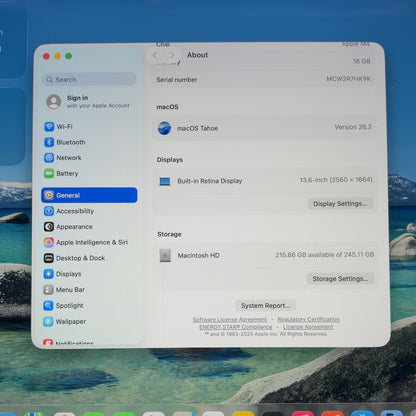Viewport: 416px width, 416px height.
Task: Select the Network globe icon
Action: (x=49, y=158)
